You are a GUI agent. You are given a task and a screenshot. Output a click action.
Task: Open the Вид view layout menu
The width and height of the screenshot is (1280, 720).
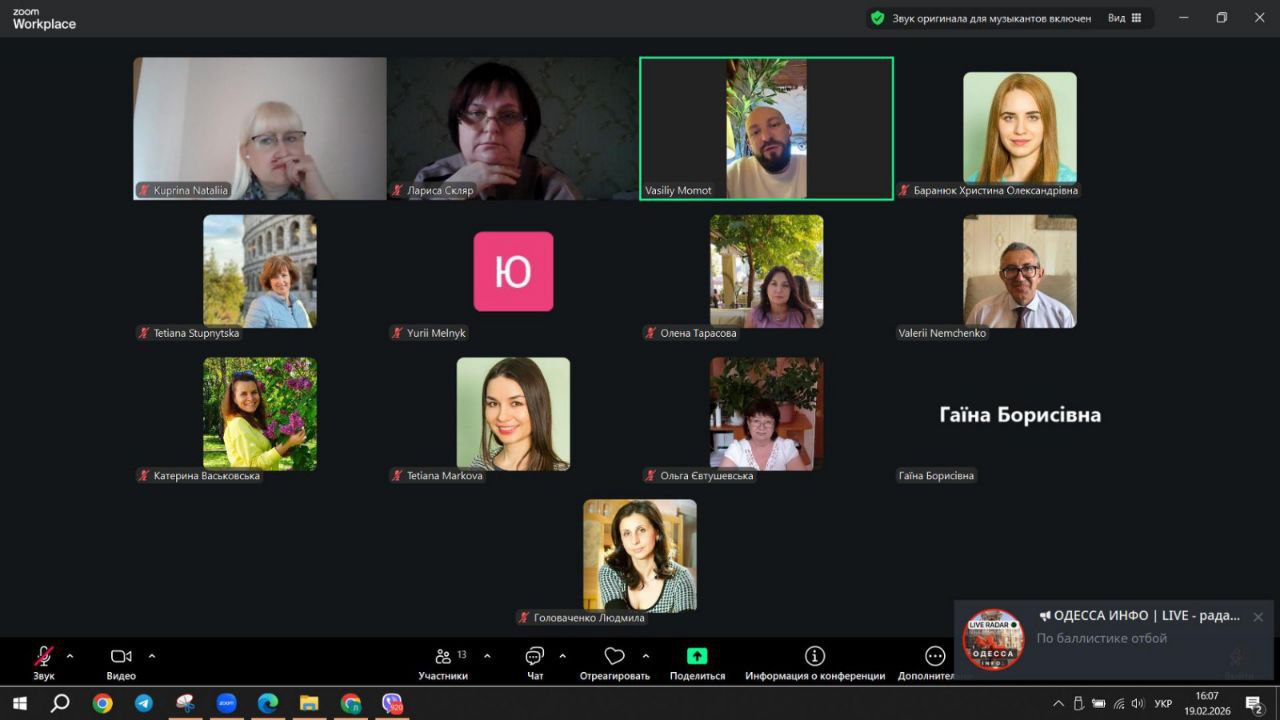pyautogui.click(x=1124, y=18)
